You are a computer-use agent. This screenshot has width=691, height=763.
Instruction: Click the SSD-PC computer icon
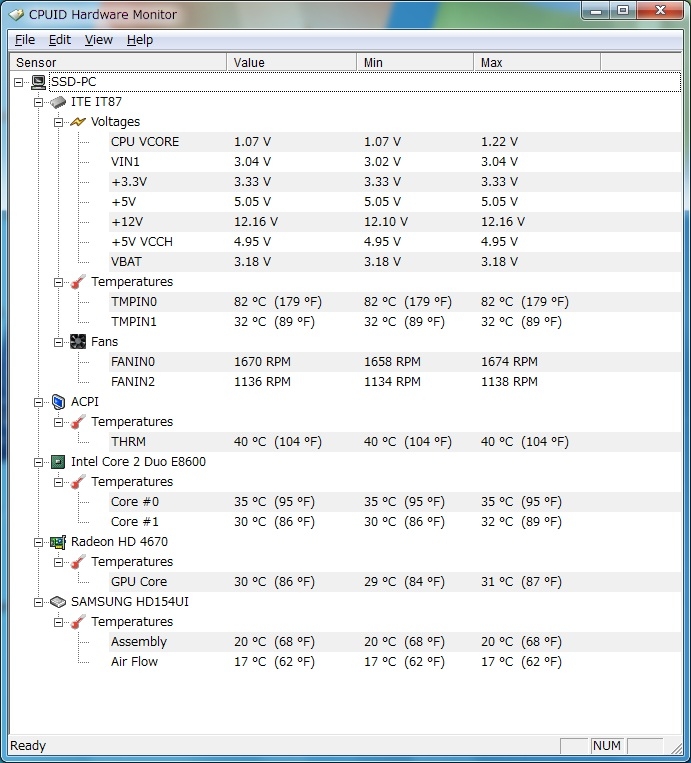pyautogui.click(x=39, y=82)
